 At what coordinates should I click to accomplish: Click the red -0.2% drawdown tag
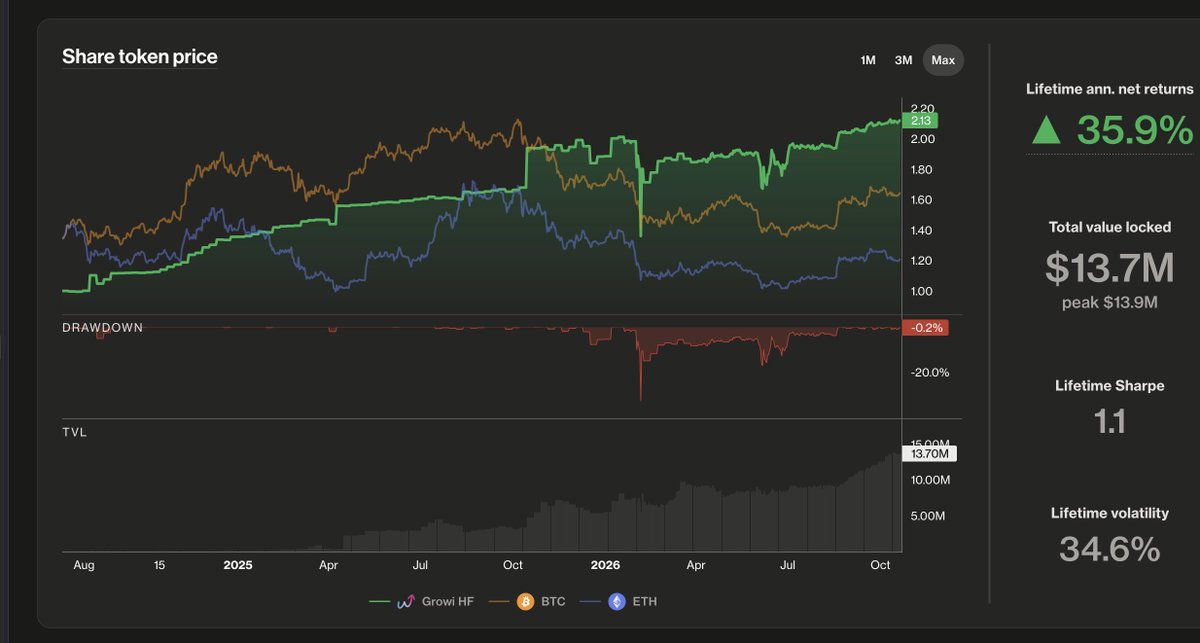[924, 327]
